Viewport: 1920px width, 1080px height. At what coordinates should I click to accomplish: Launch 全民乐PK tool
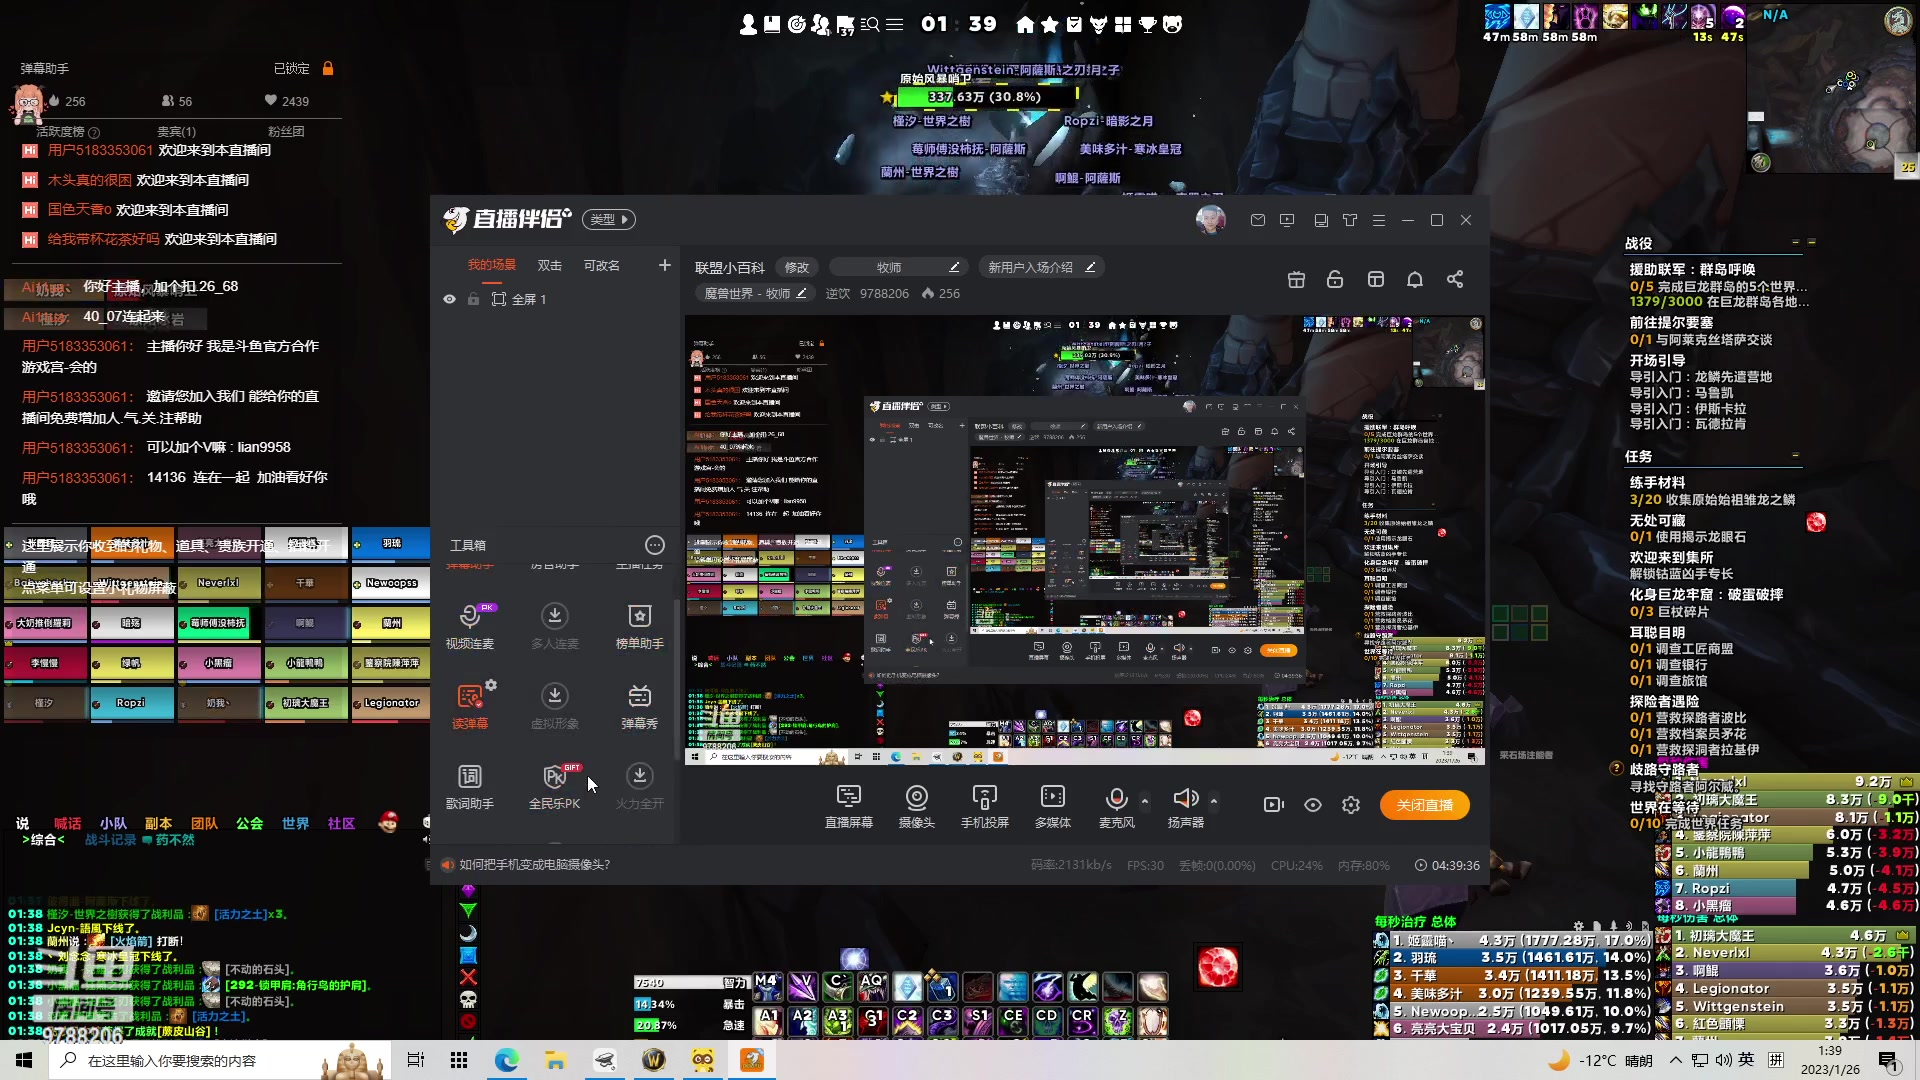click(x=555, y=786)
